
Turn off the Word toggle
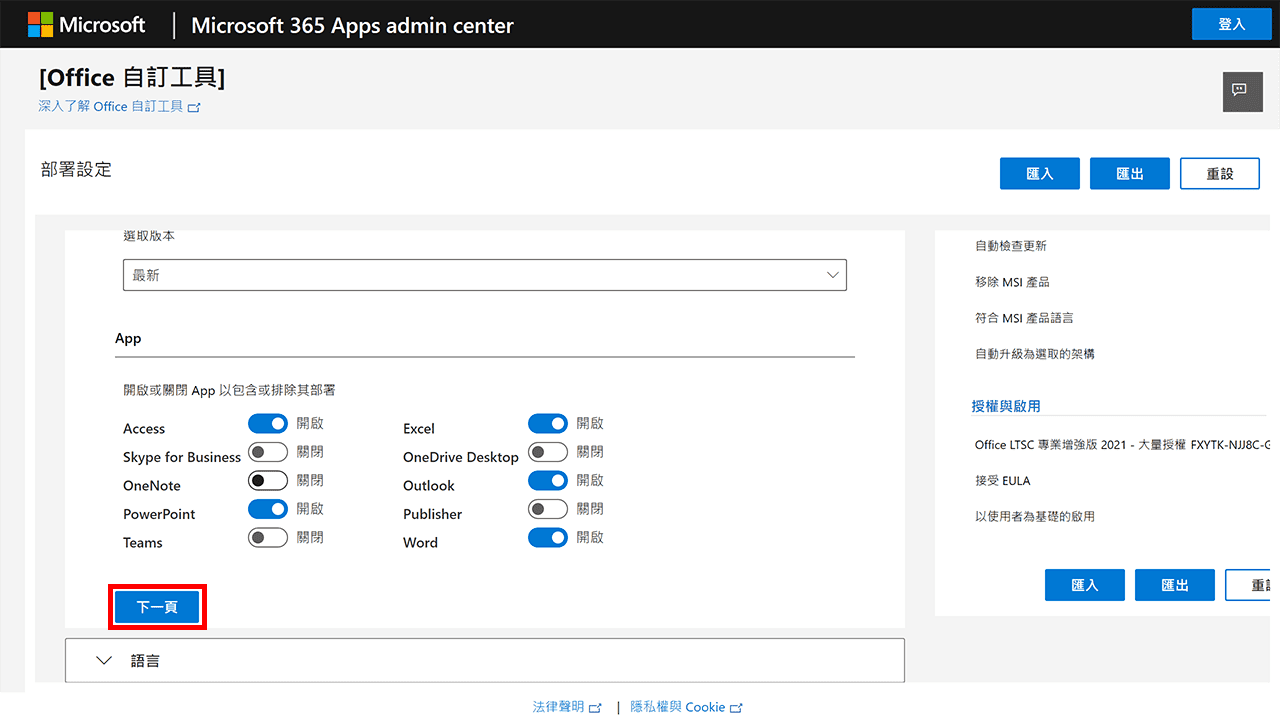point(547,537)
